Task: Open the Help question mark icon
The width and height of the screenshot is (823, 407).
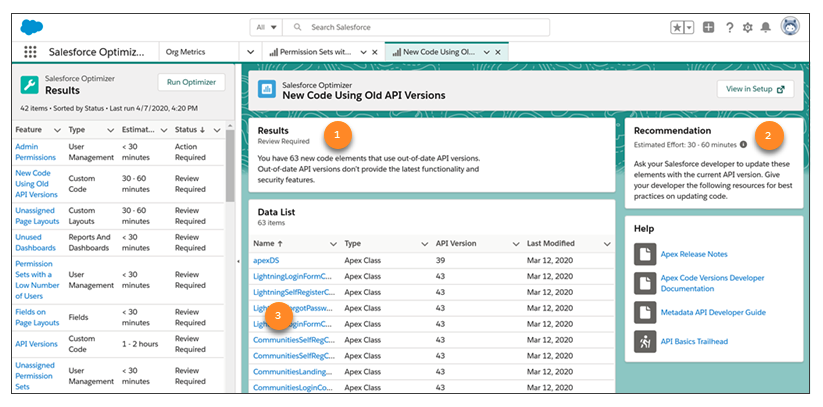Action: pyautogui.click(x=730, y=28)
